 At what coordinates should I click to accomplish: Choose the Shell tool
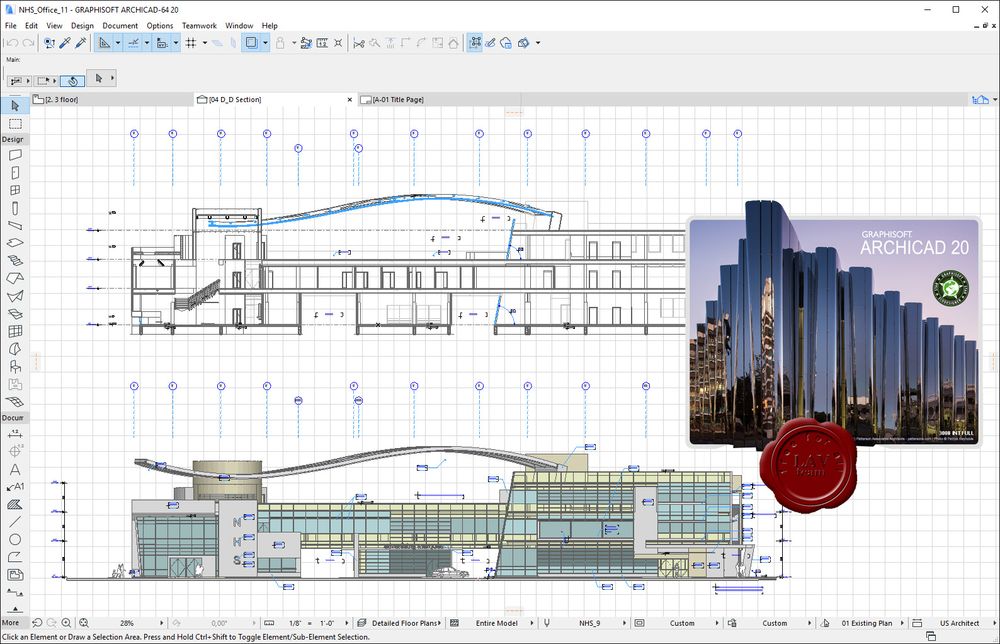pyautogui.click(x=15, y=296)
